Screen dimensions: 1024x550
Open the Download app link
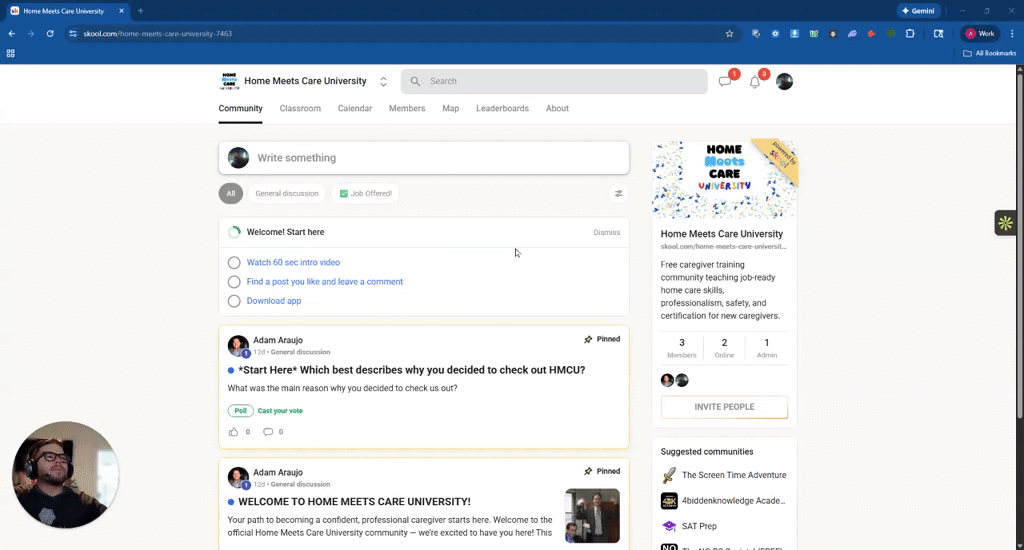coord(274,301)
